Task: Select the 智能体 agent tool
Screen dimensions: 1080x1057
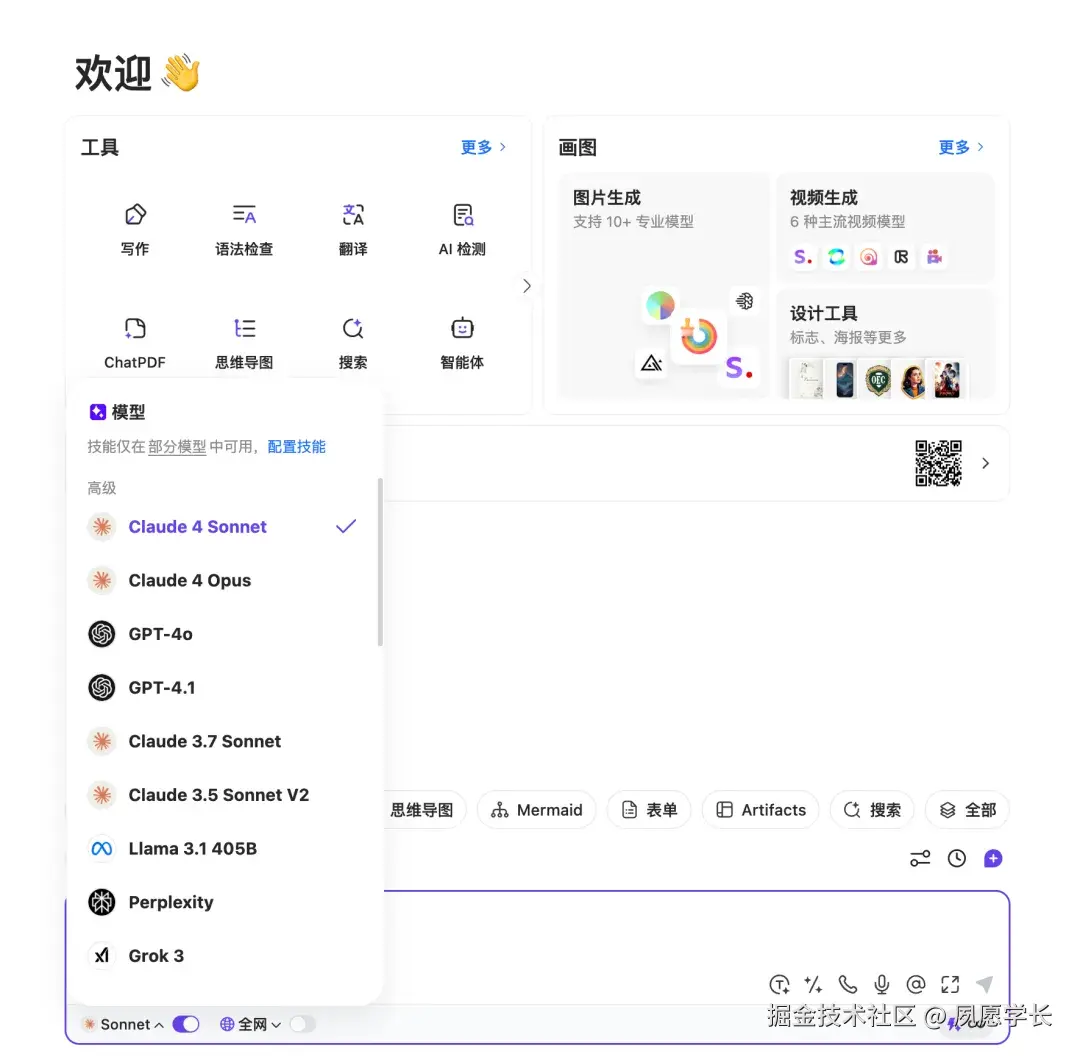Action: point(461,341)
